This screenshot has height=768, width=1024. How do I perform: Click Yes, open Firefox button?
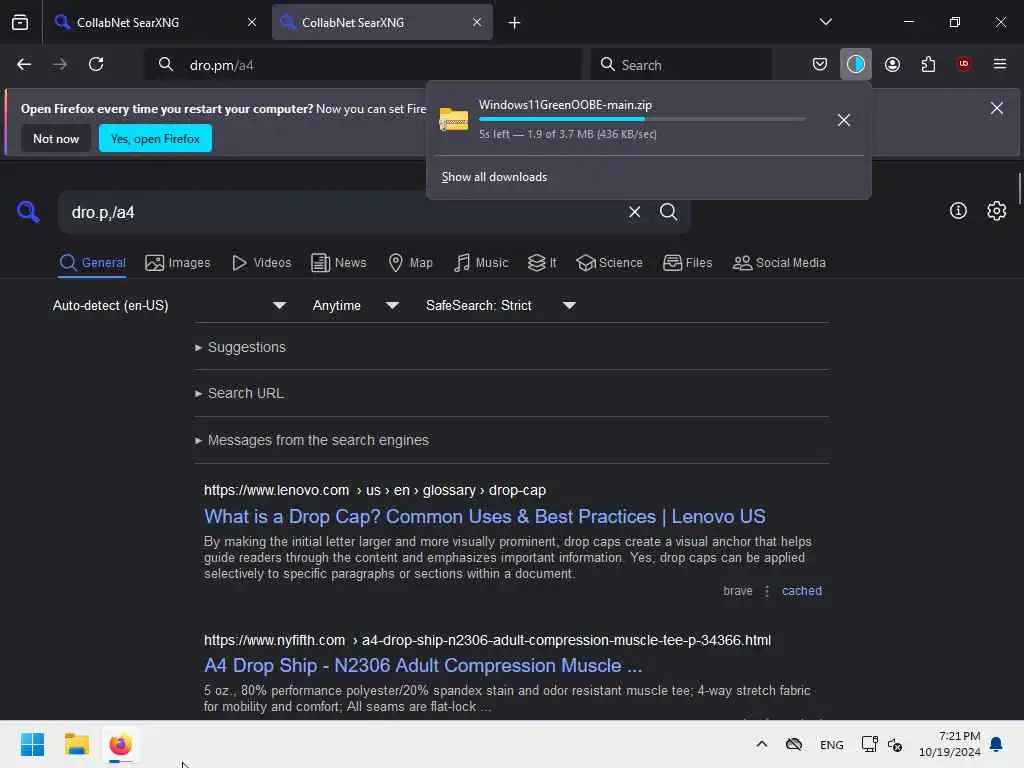tap(155, 138)
